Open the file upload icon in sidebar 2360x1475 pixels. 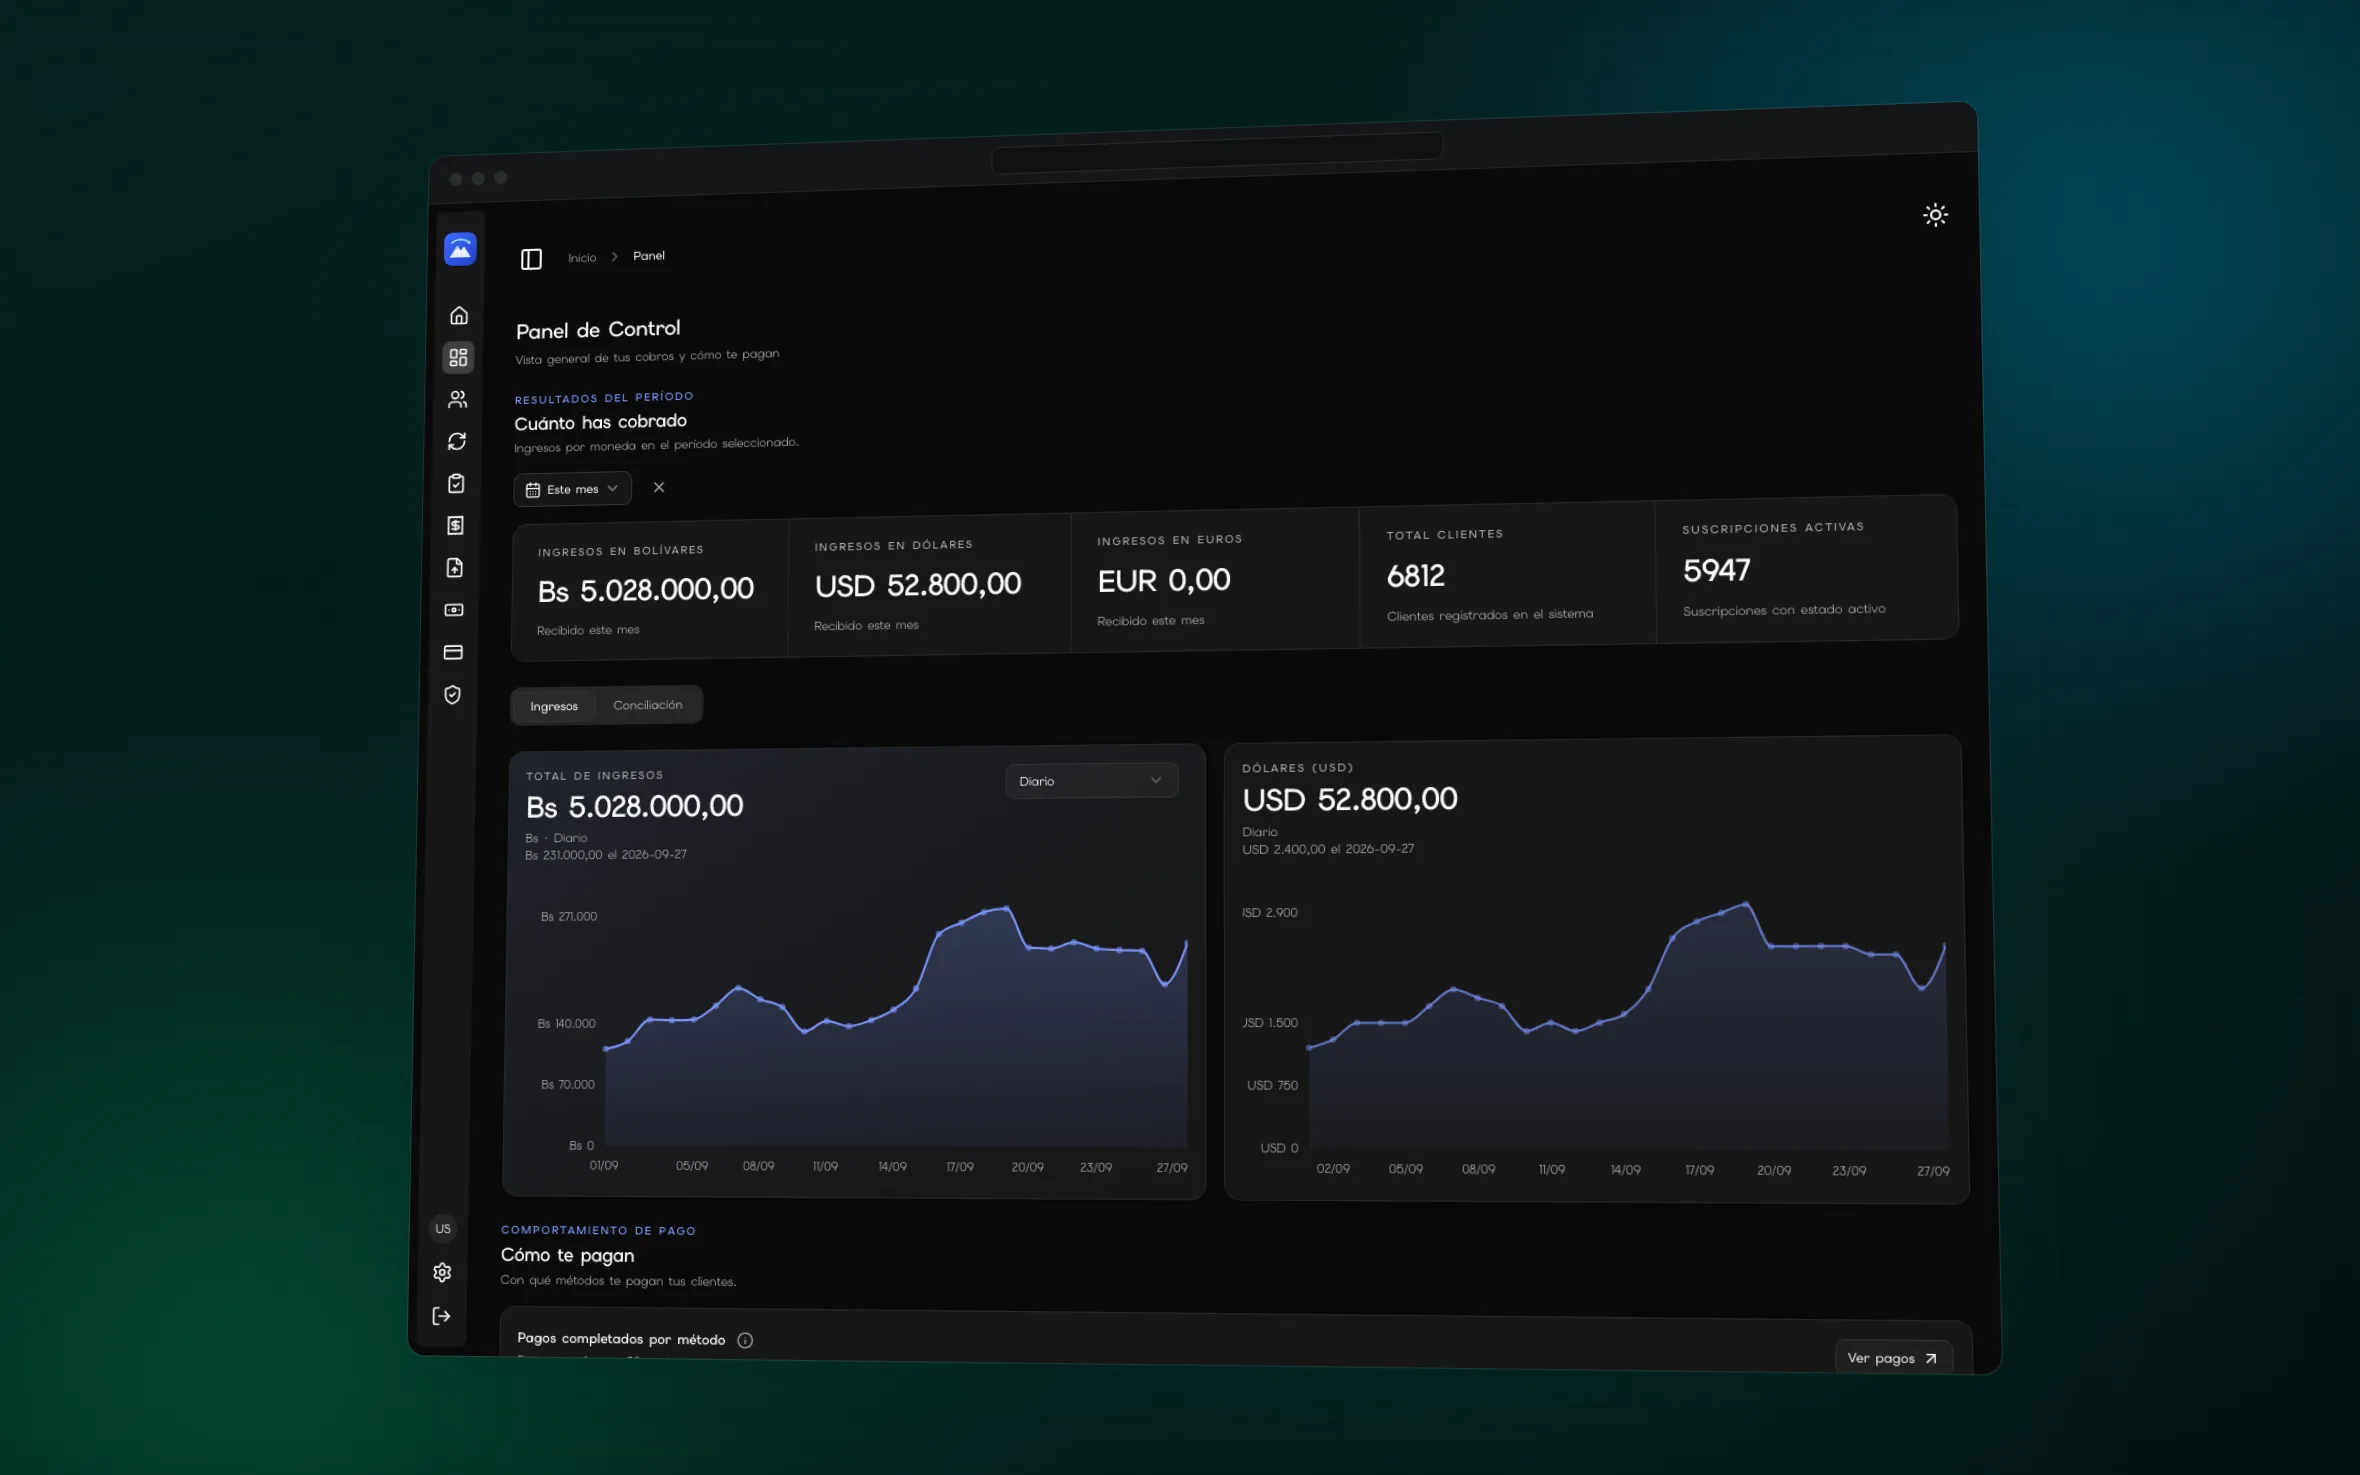coord(455,568)
